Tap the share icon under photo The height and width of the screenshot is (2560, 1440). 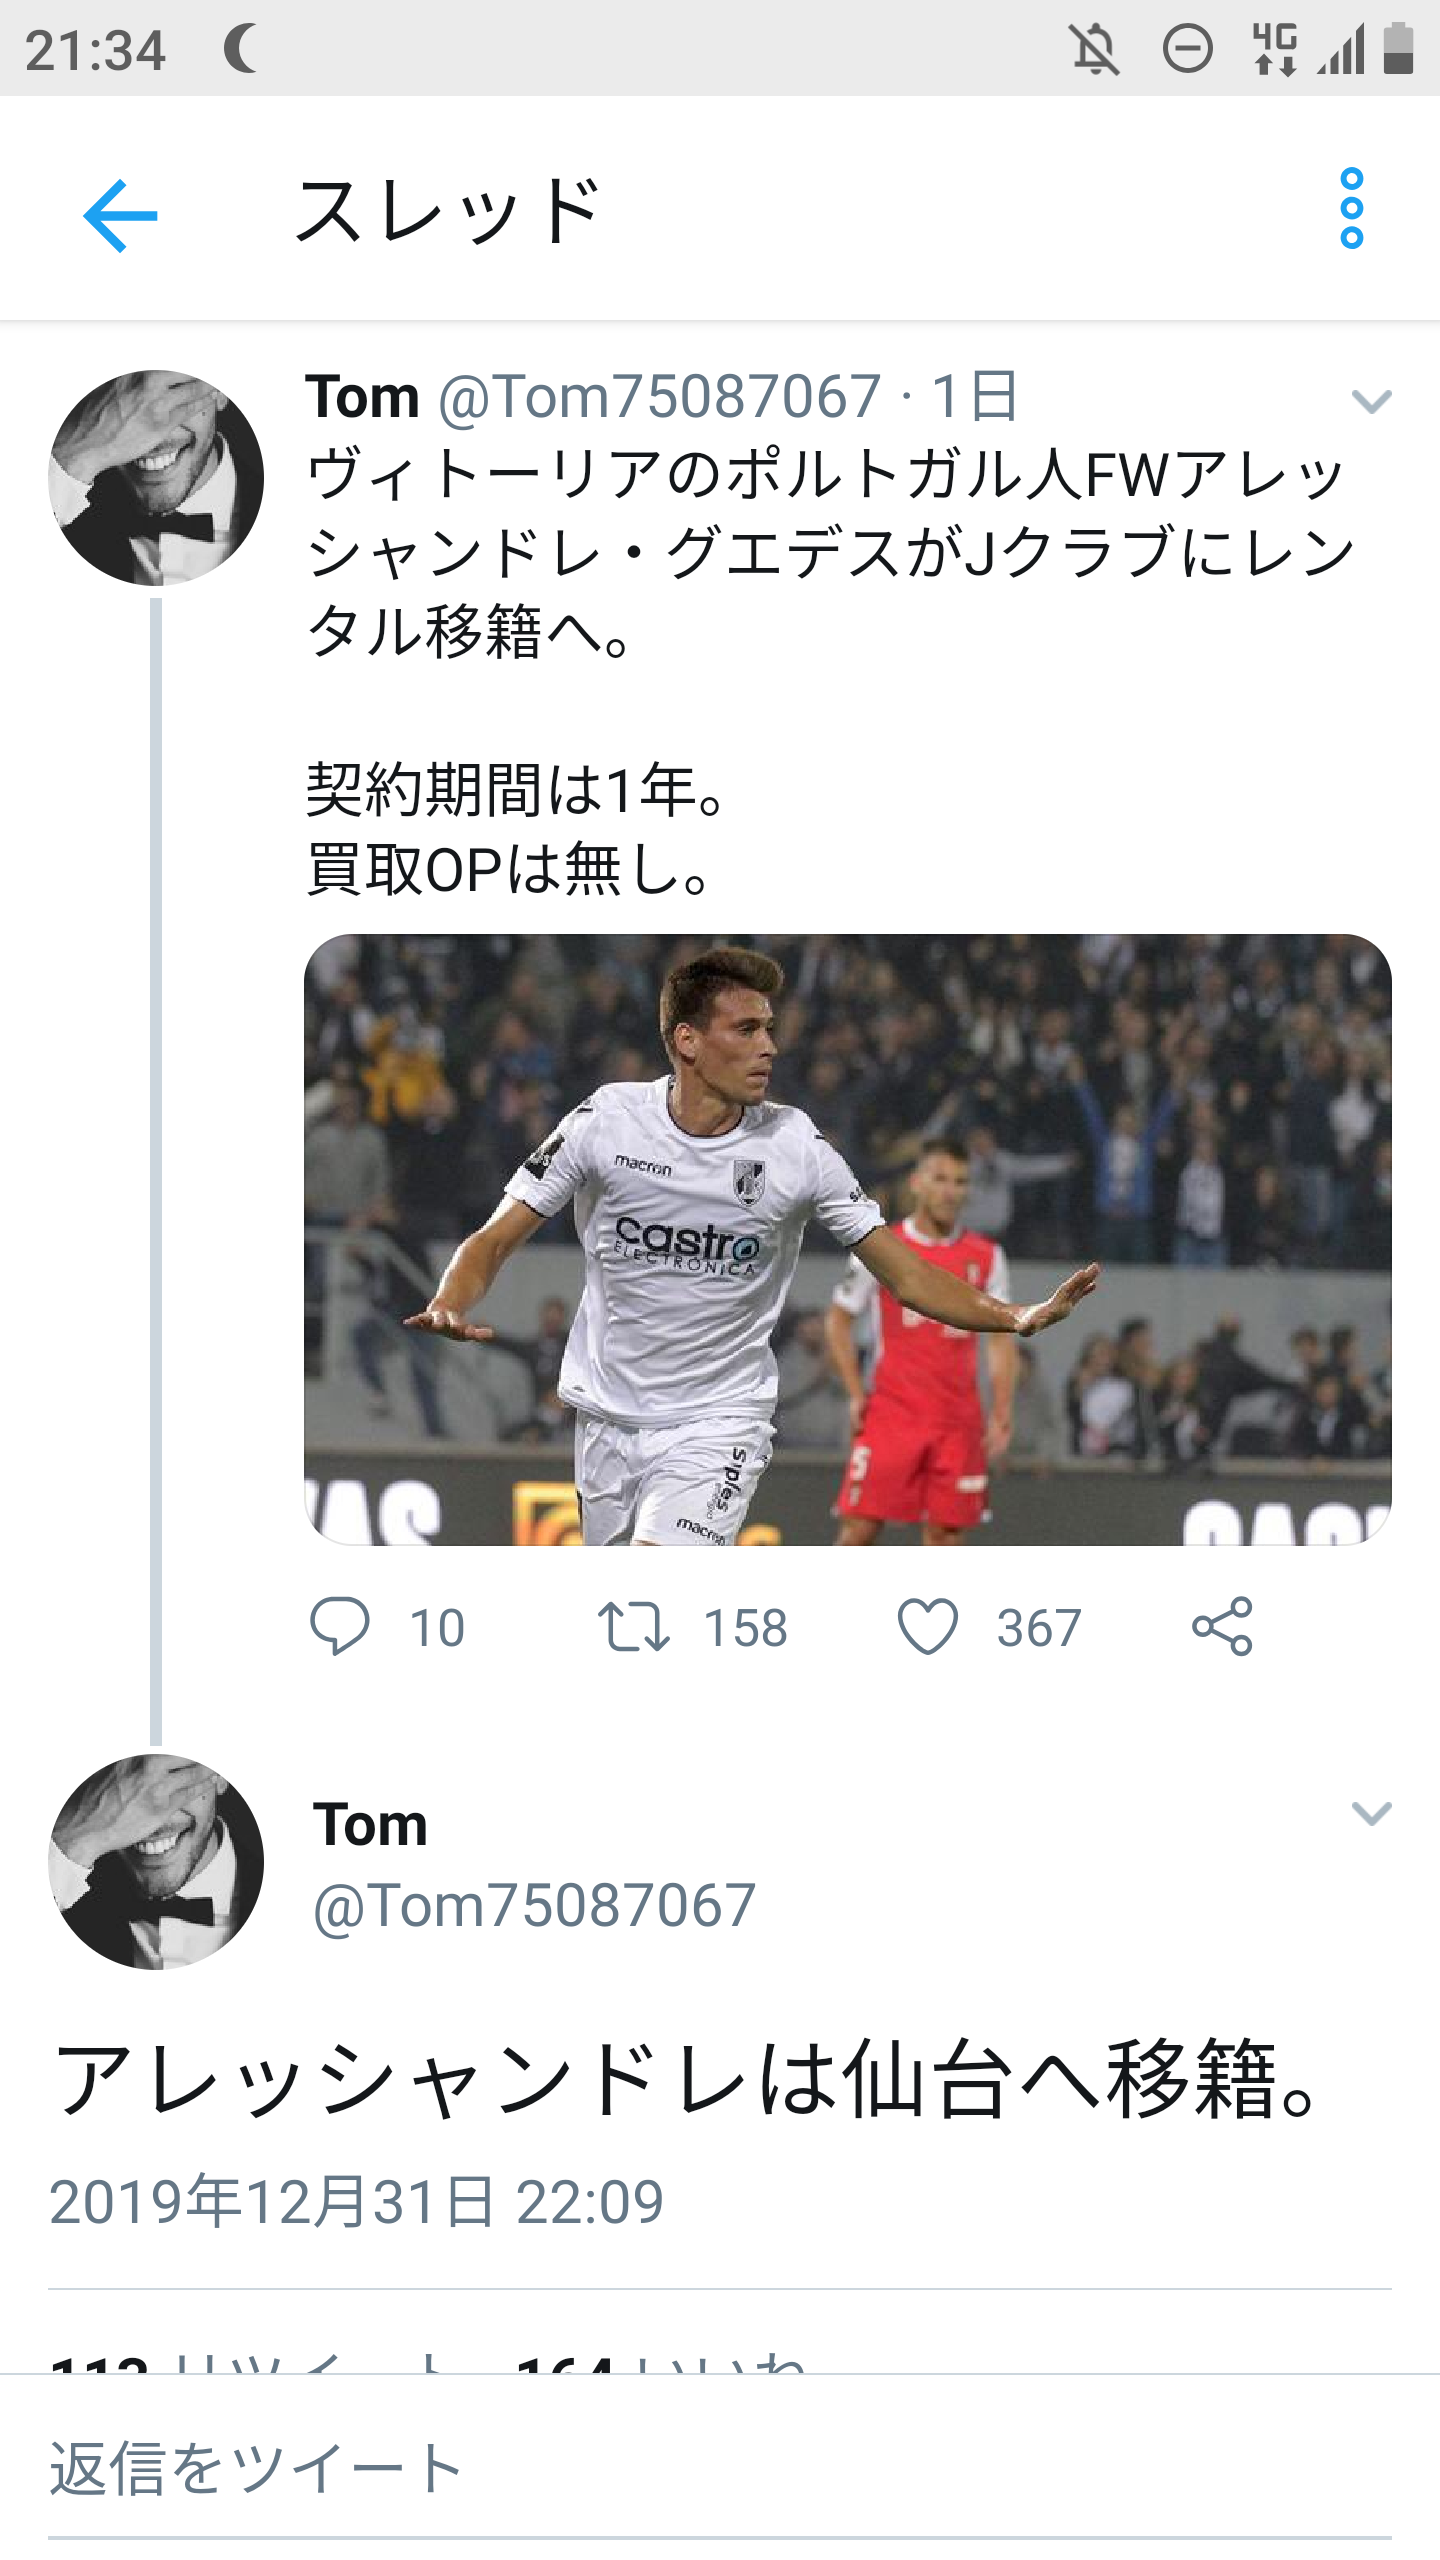pyautogui.click(x=1222, y=1626)
